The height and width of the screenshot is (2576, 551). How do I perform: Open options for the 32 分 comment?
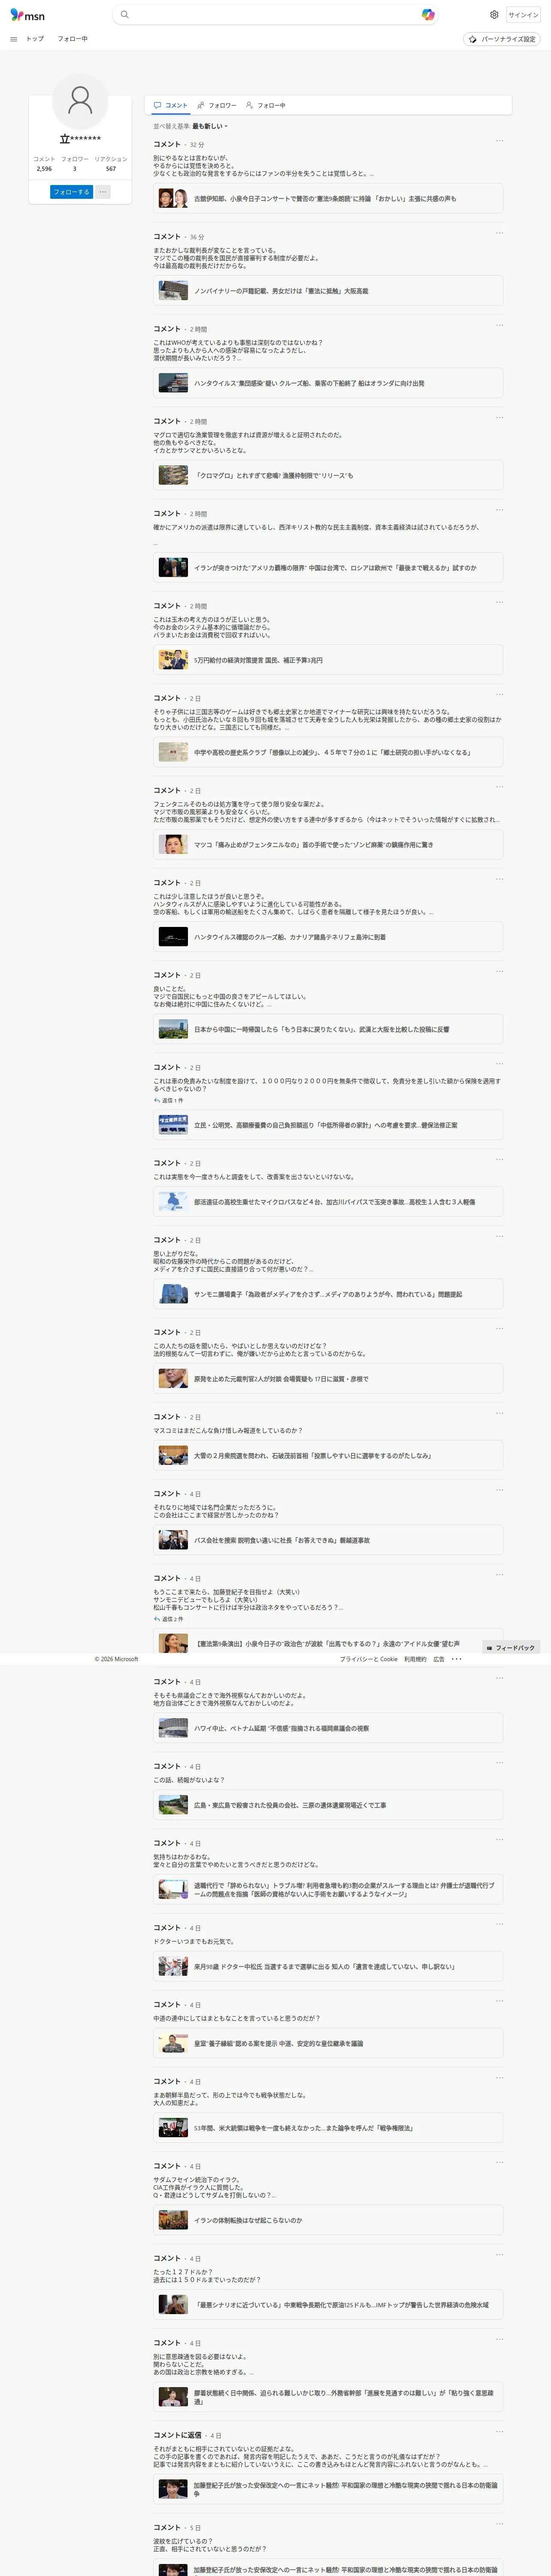tap(499, 141)
